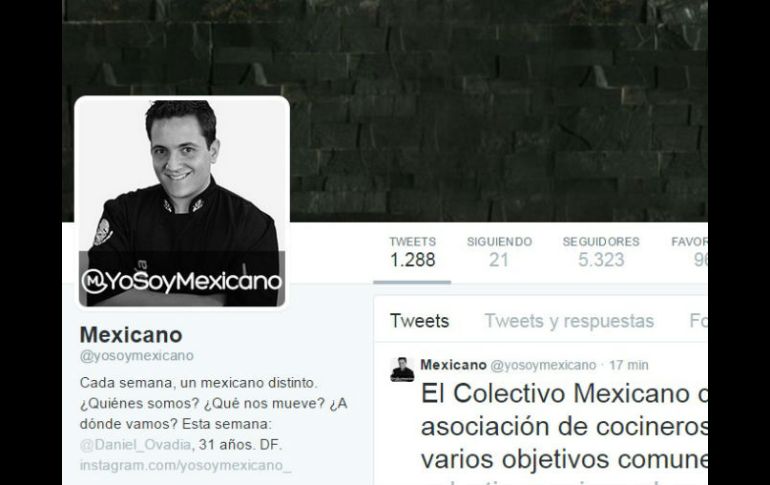The width and height of the screenshot is (770, 485).
Task: Open the cut-off Fotos tab at right
Action: click(x=698, y=321)
